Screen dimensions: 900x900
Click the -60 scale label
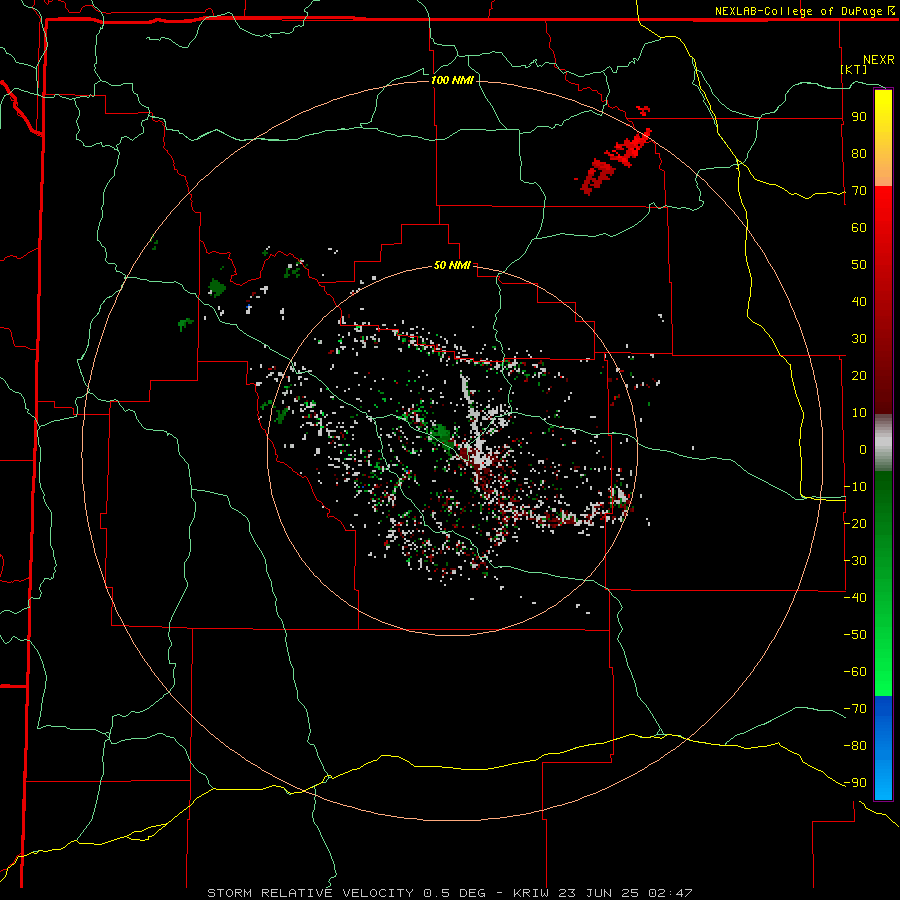point(855,672)
